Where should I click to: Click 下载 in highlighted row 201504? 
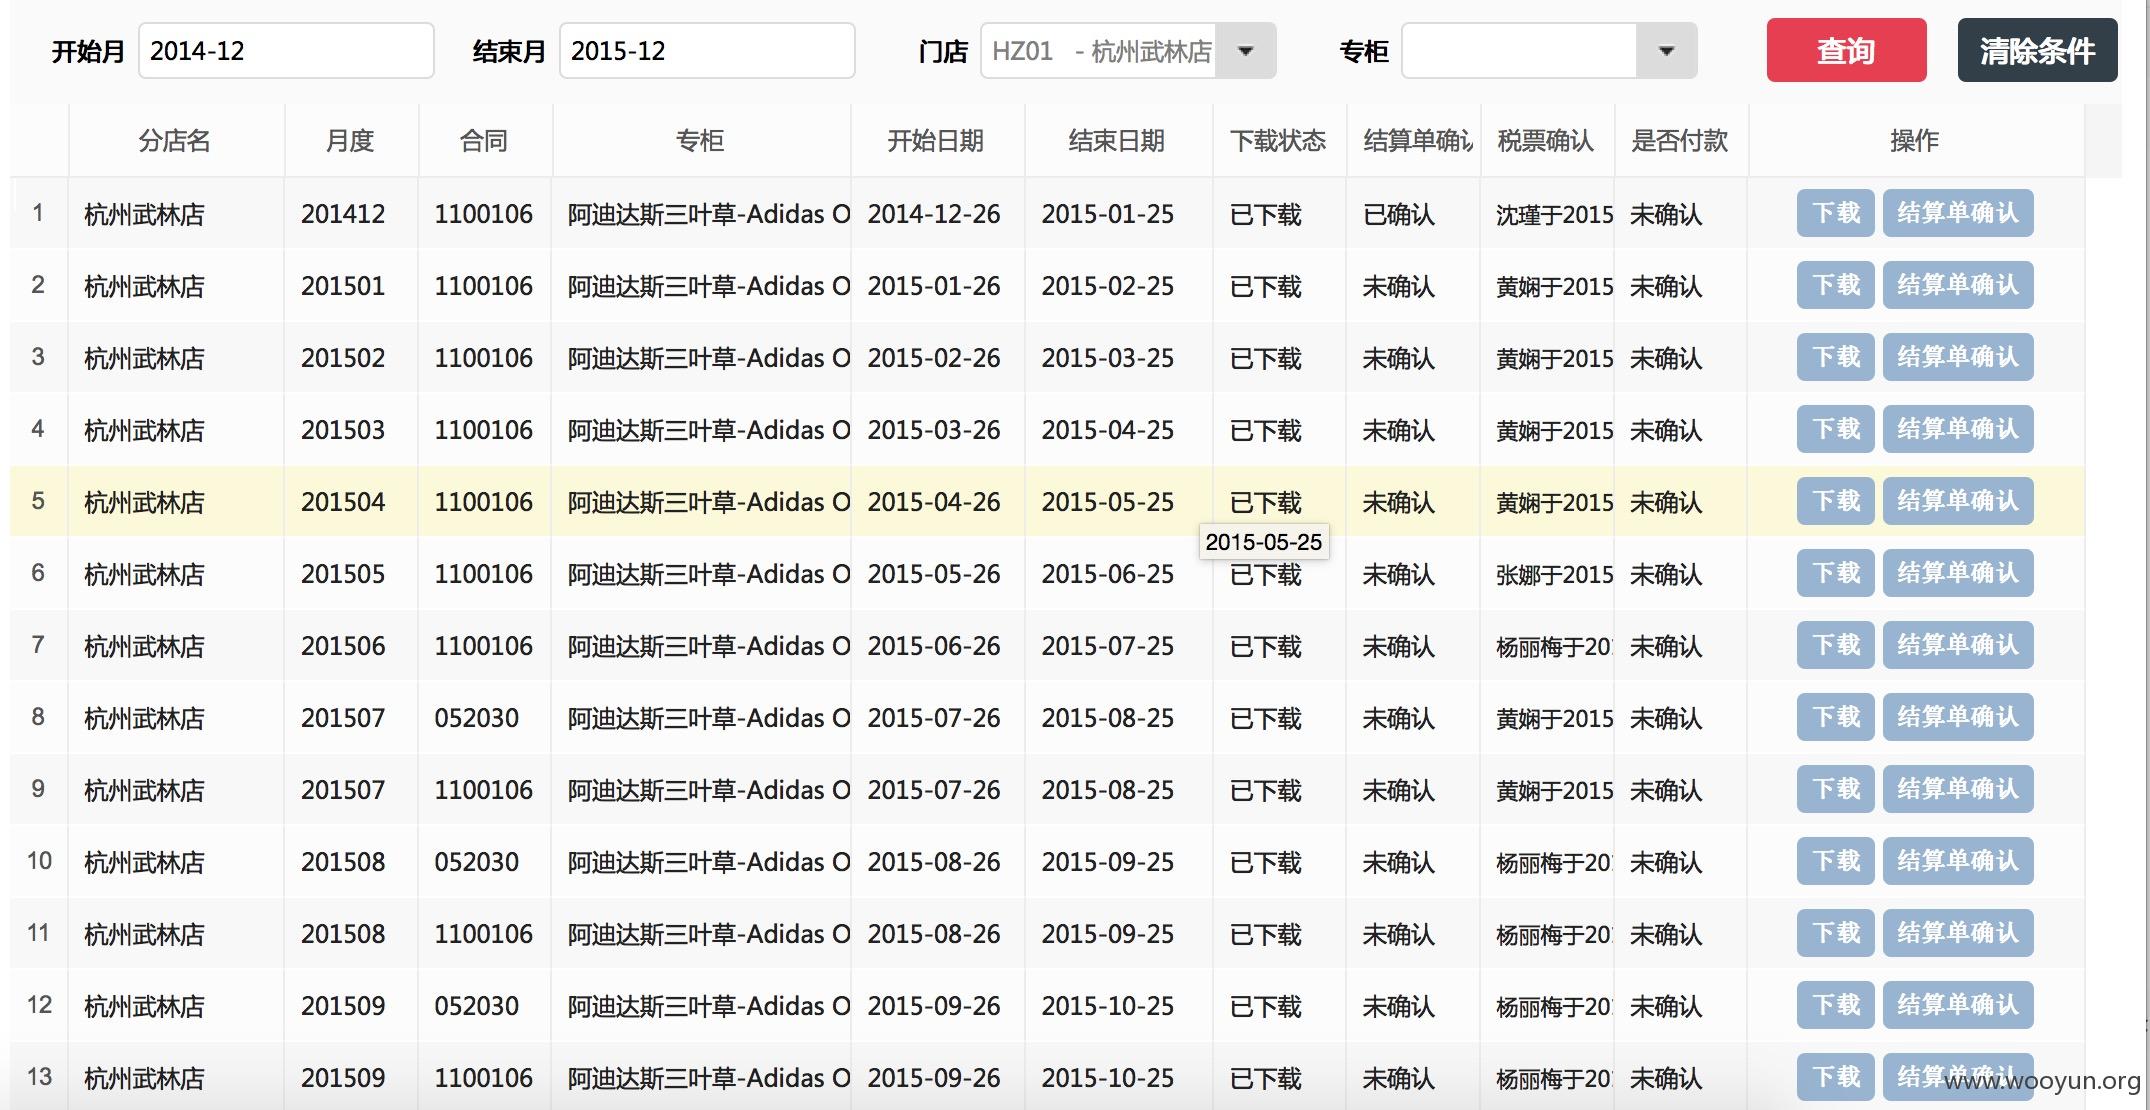coord(1836,501)
